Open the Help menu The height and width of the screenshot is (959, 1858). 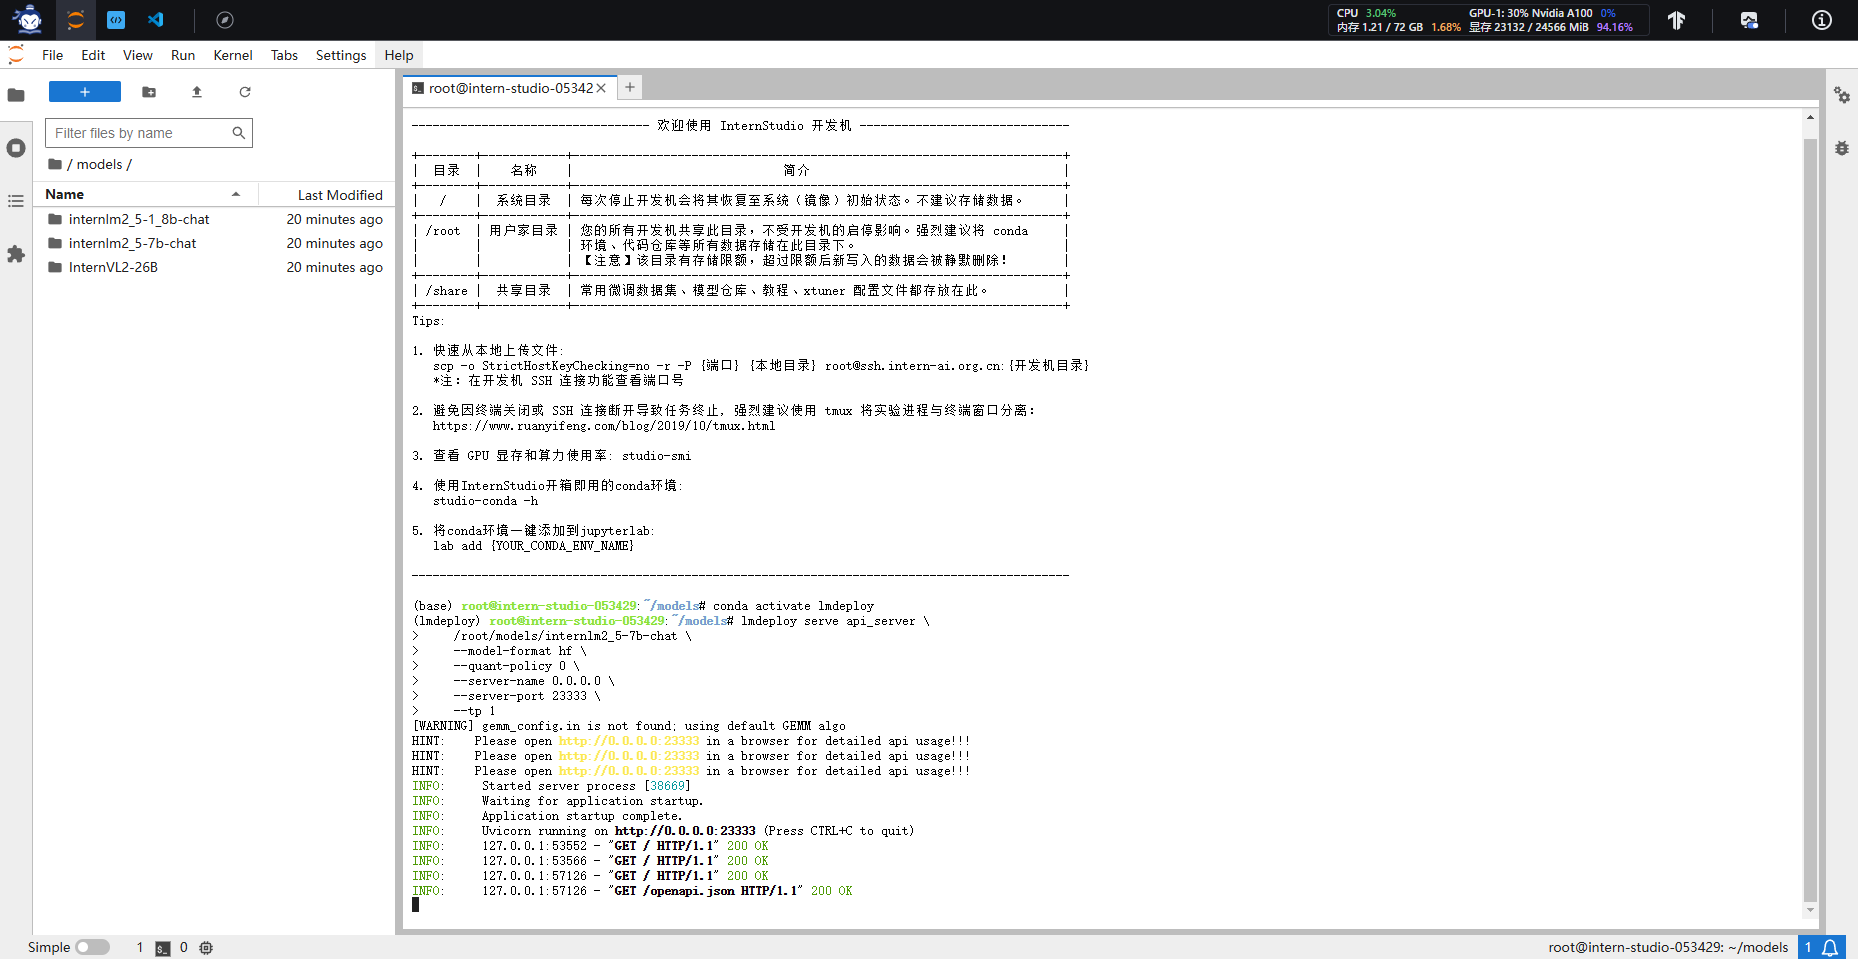[399, 55]
